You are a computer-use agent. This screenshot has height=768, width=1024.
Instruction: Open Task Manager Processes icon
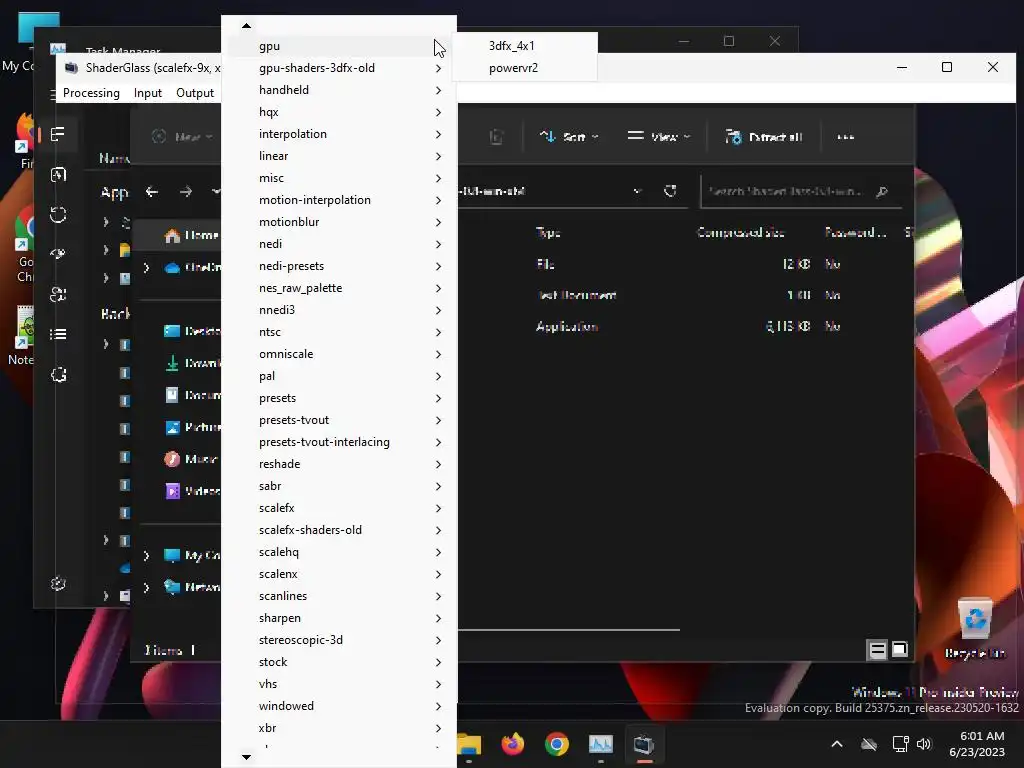click(x=58, y=135)
